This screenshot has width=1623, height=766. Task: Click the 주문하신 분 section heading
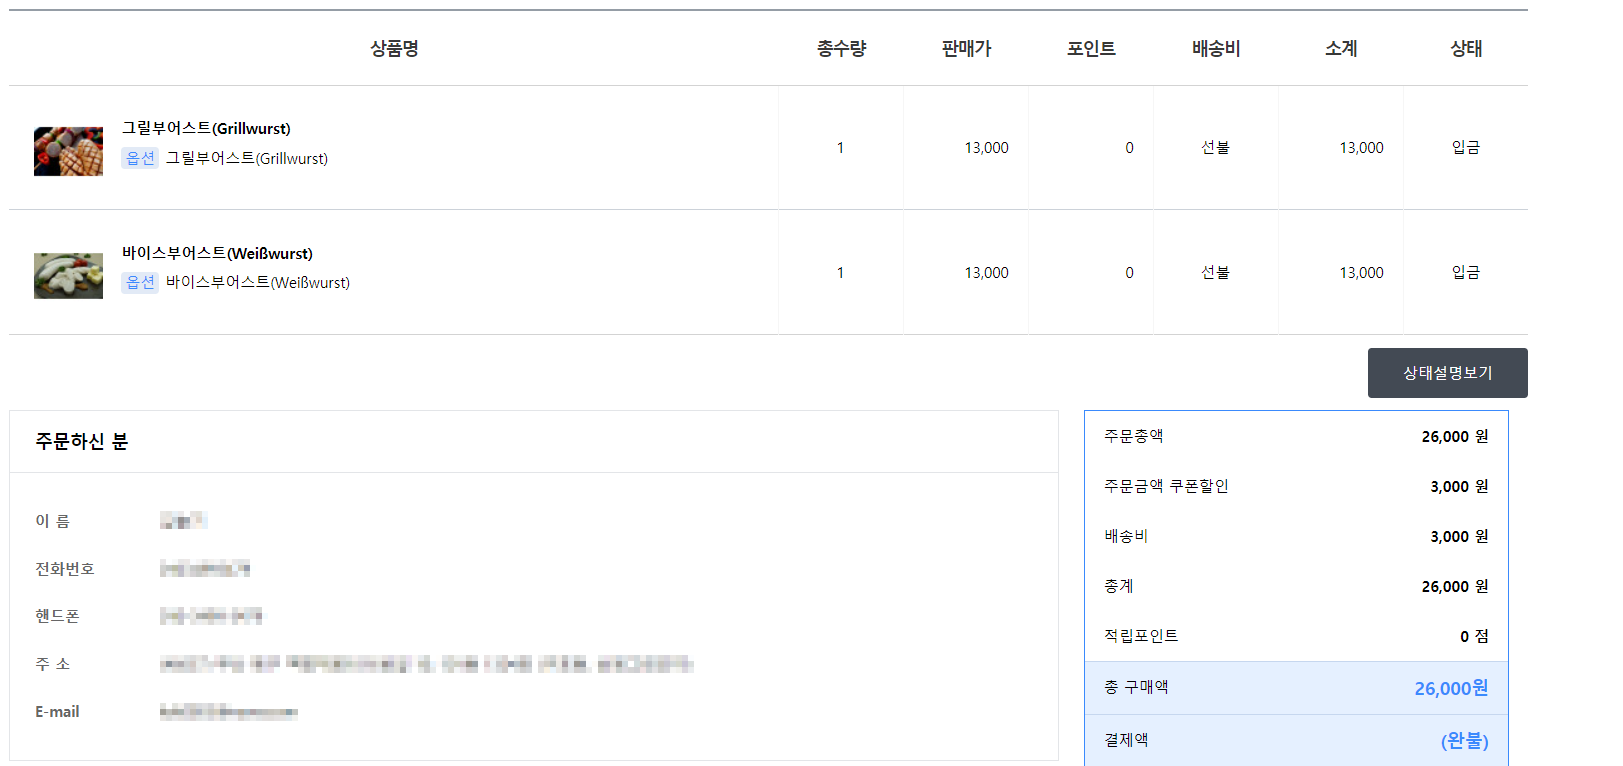pyautogui.click(x=82, y=441)
